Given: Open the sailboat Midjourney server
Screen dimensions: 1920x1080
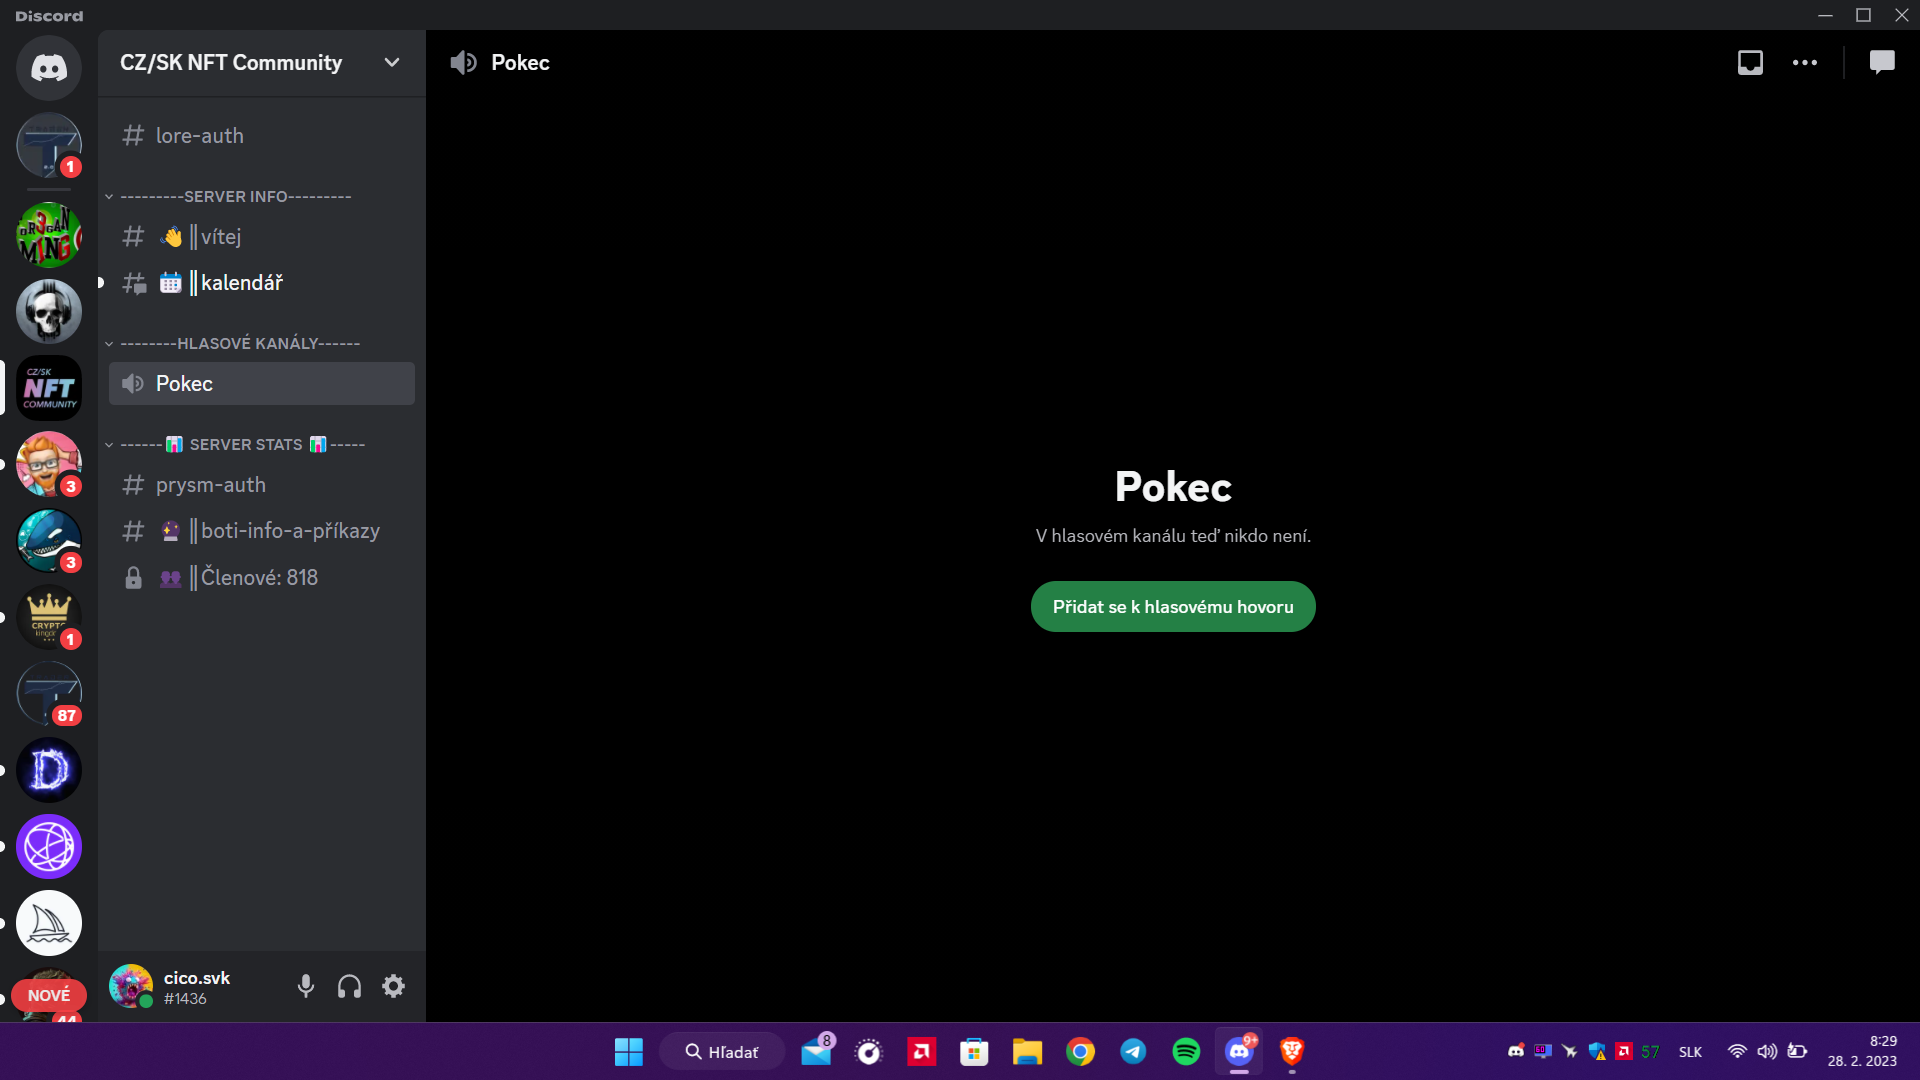Looking at the screenshot, I should pos(48,923).
